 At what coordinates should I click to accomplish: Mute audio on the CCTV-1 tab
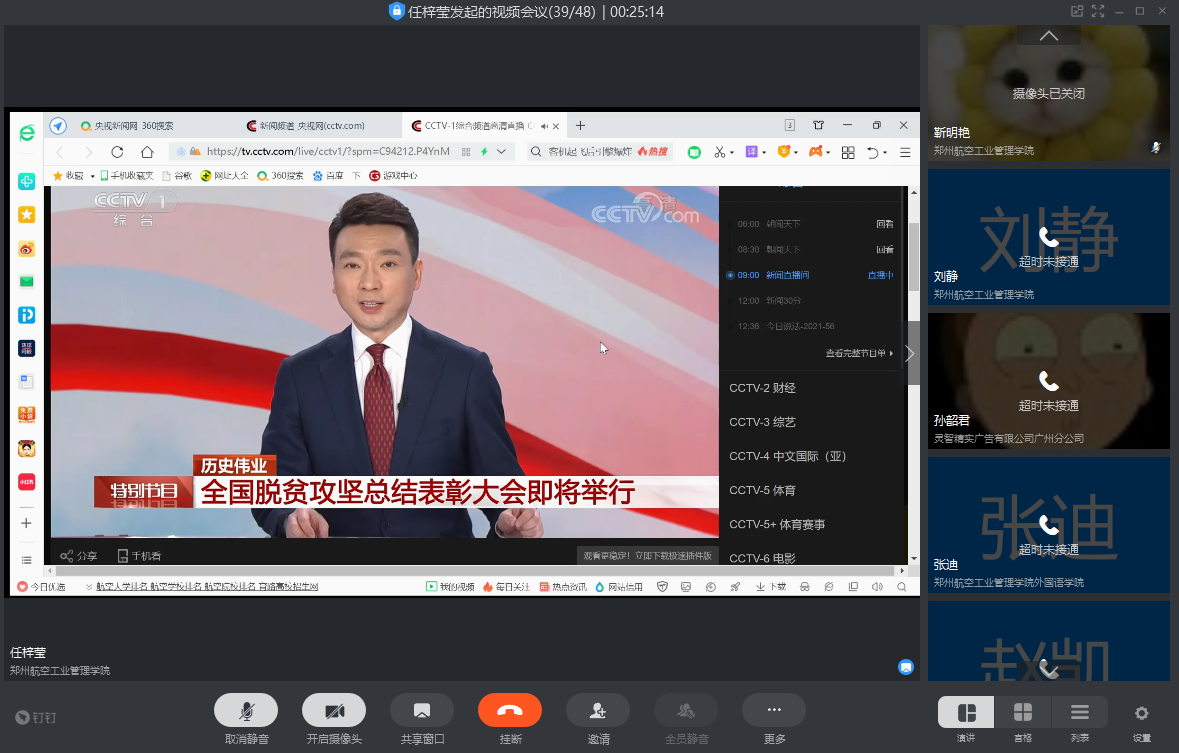544,126
